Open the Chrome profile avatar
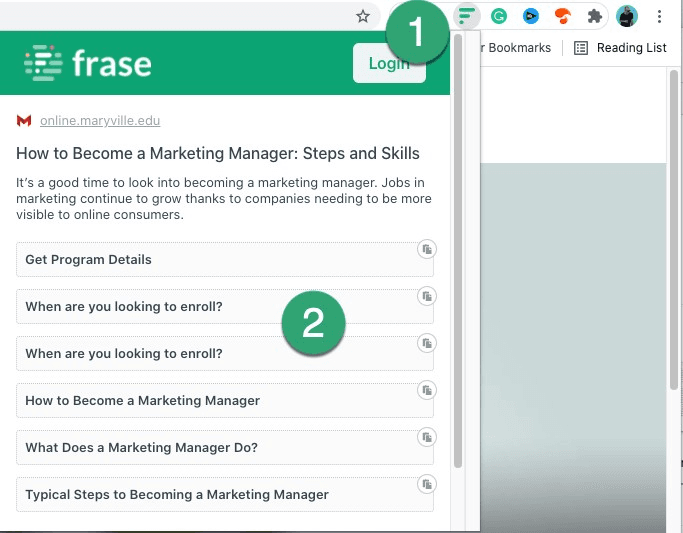The height and width of the screenshot is (533, 683). click(x=627, y=17)
